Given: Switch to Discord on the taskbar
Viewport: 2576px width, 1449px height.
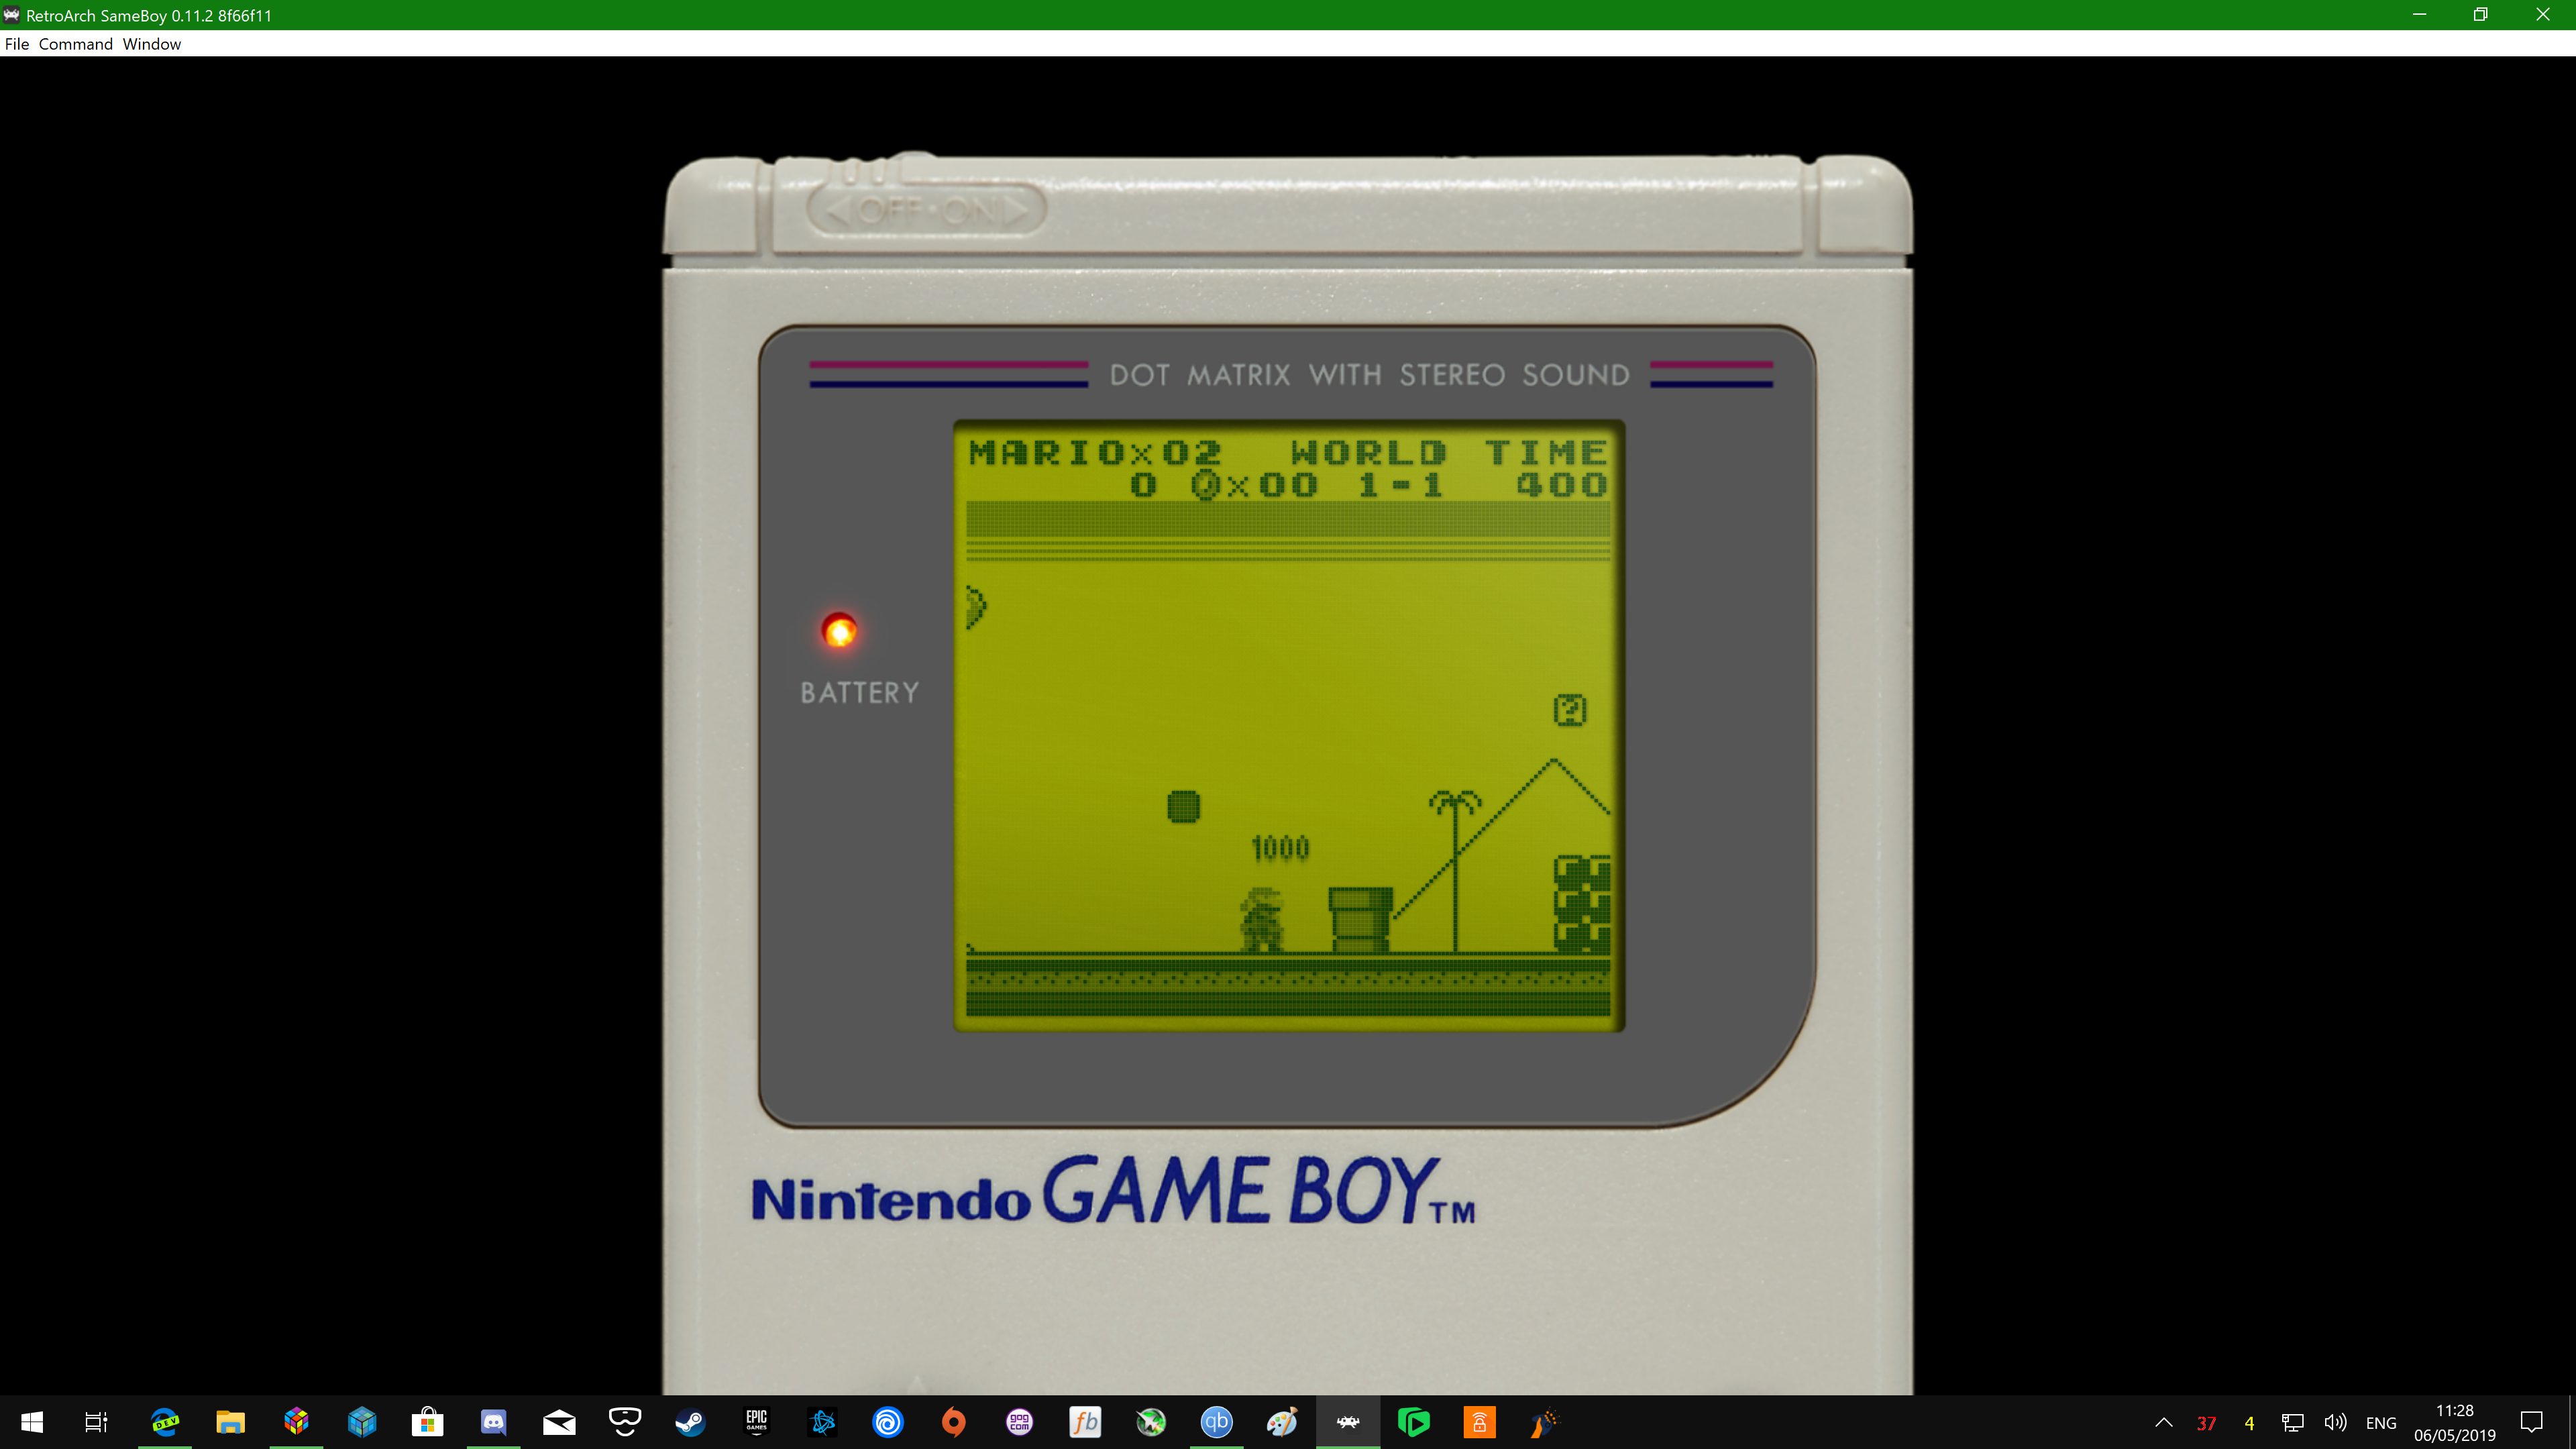Looking at the screenshot, I should [x=494, y=1422].
